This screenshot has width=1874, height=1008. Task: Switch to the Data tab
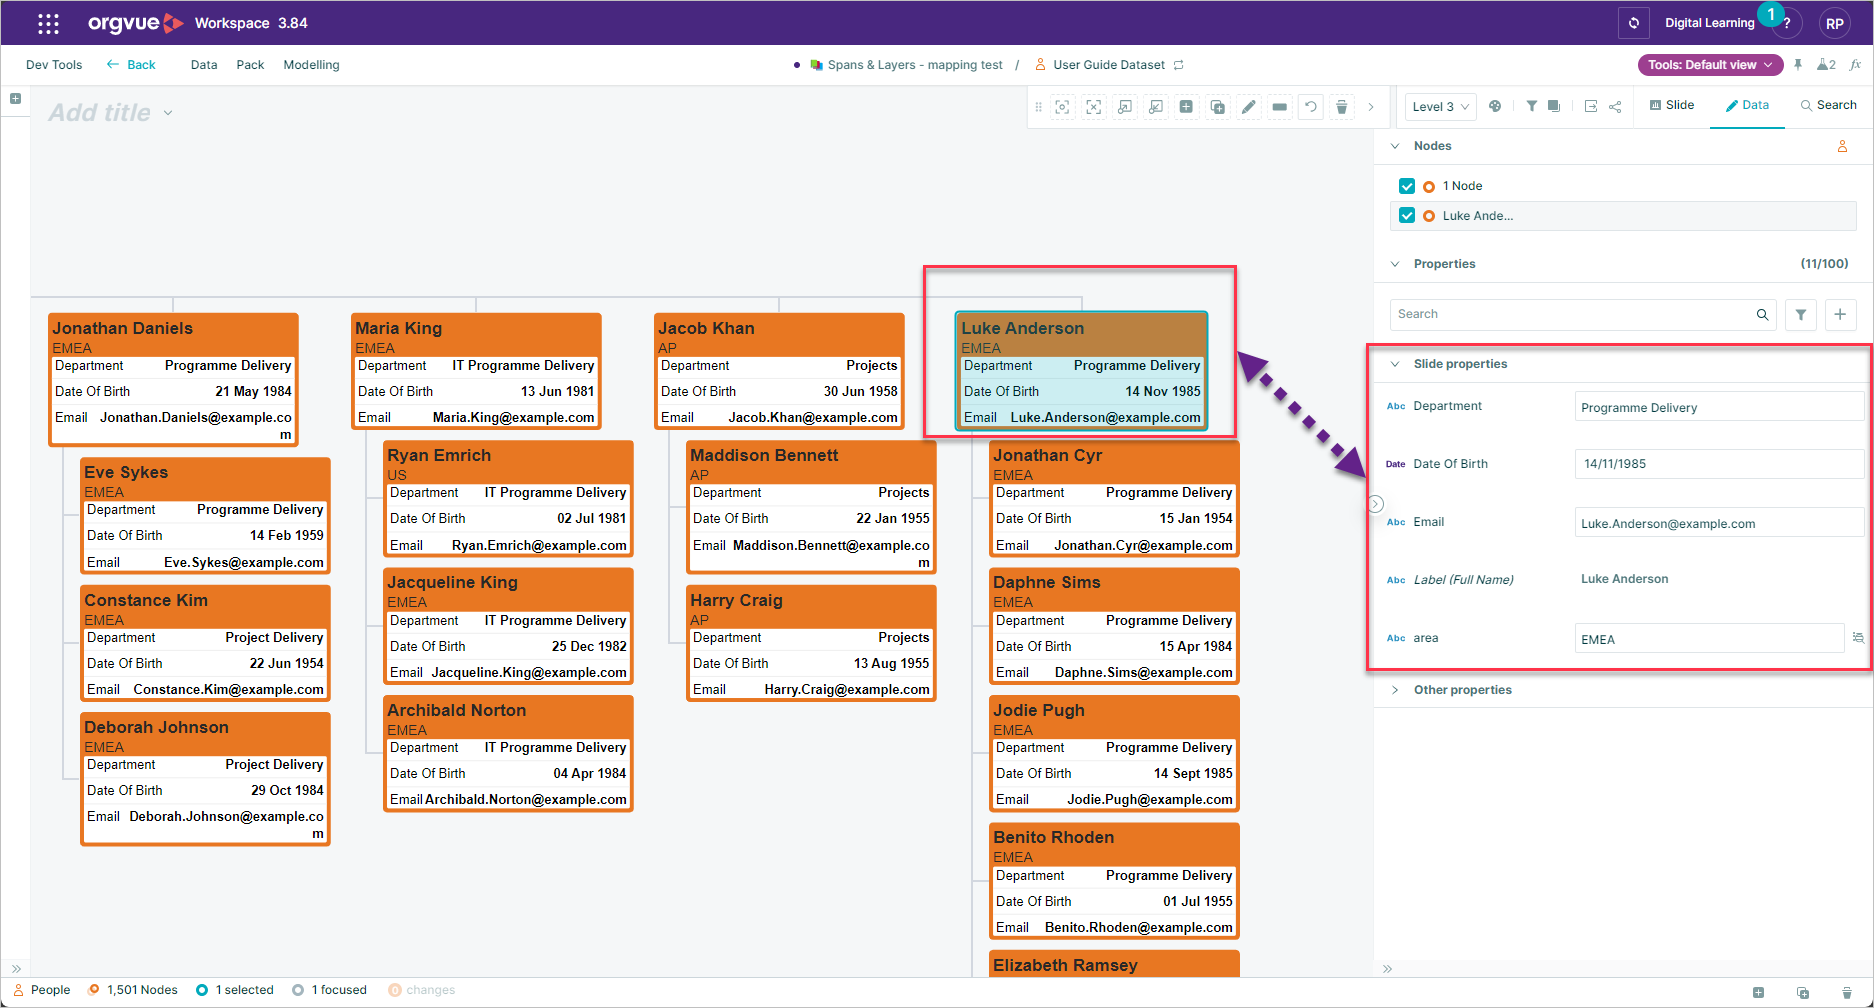(x=1747, y=105)
